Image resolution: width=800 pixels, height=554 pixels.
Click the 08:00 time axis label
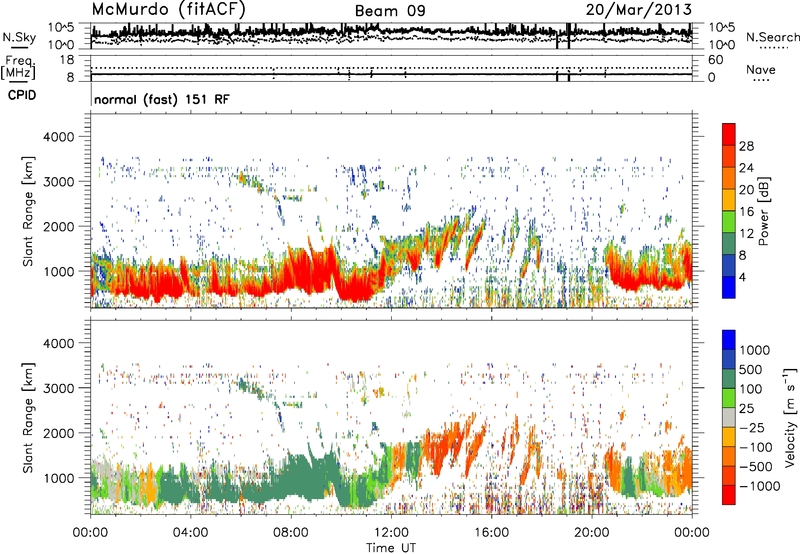coord(291,532)
